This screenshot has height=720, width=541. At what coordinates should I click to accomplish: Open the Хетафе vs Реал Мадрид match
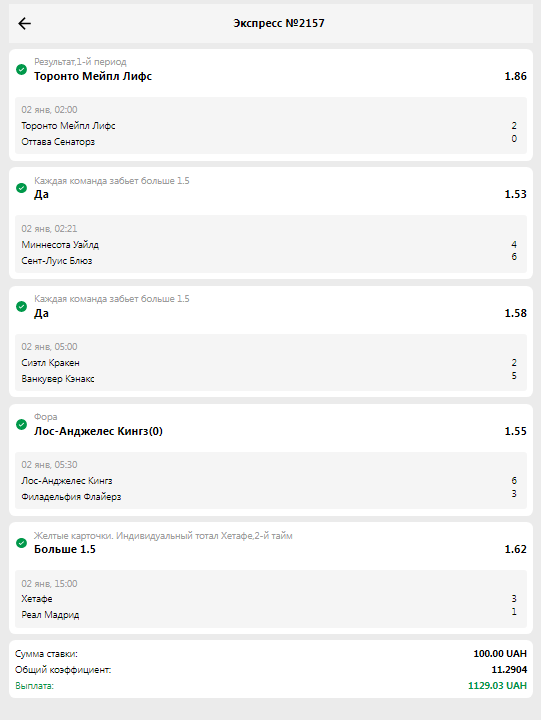pos(270,599)
